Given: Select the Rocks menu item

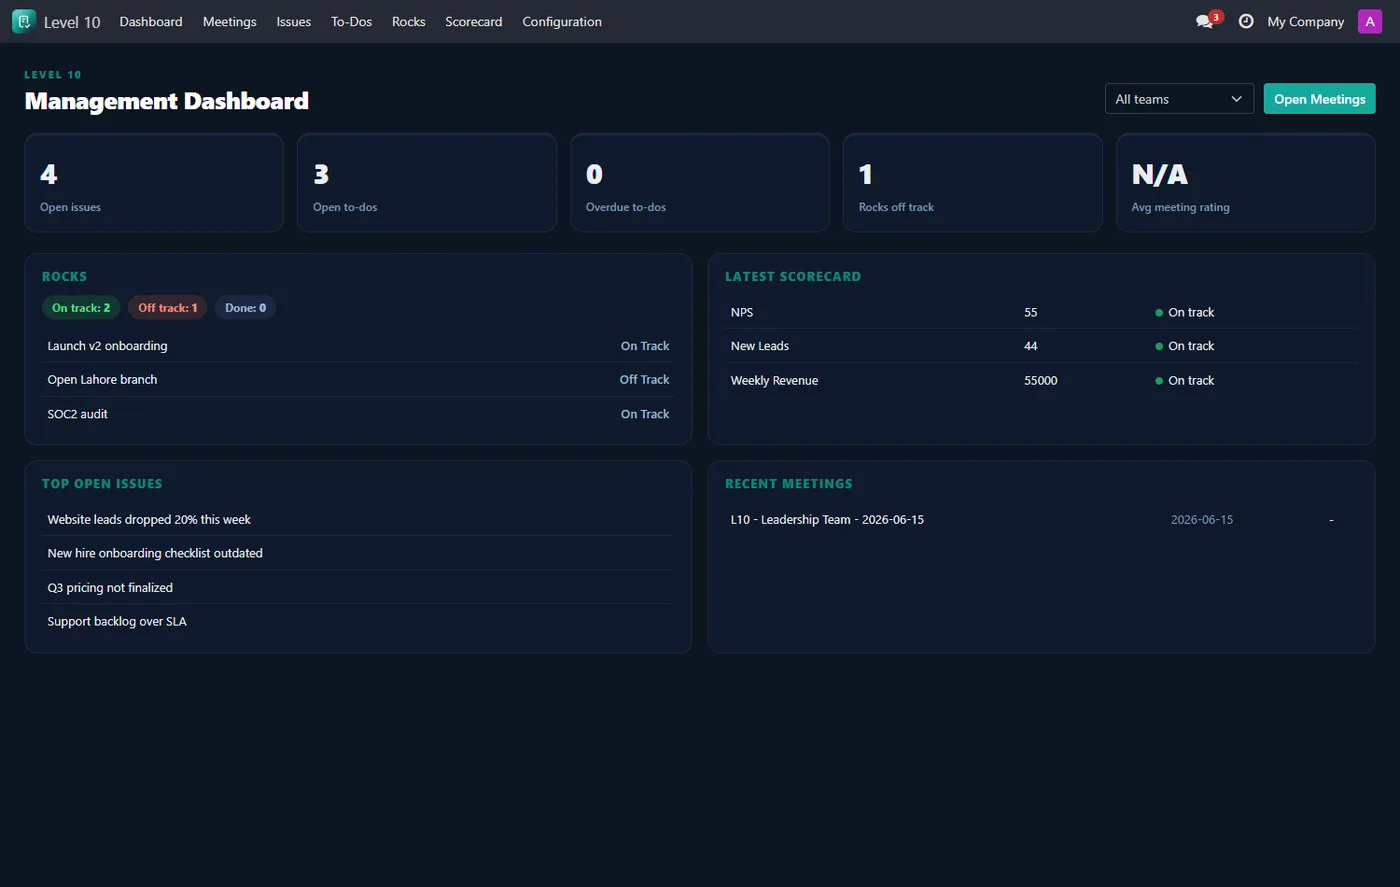Looking at the screenshot, I should pos(408,21).
